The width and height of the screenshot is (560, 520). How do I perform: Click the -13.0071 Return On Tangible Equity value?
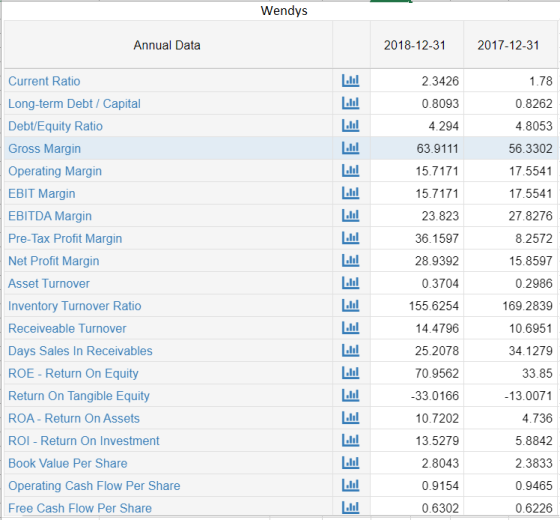tap(529, 396)
